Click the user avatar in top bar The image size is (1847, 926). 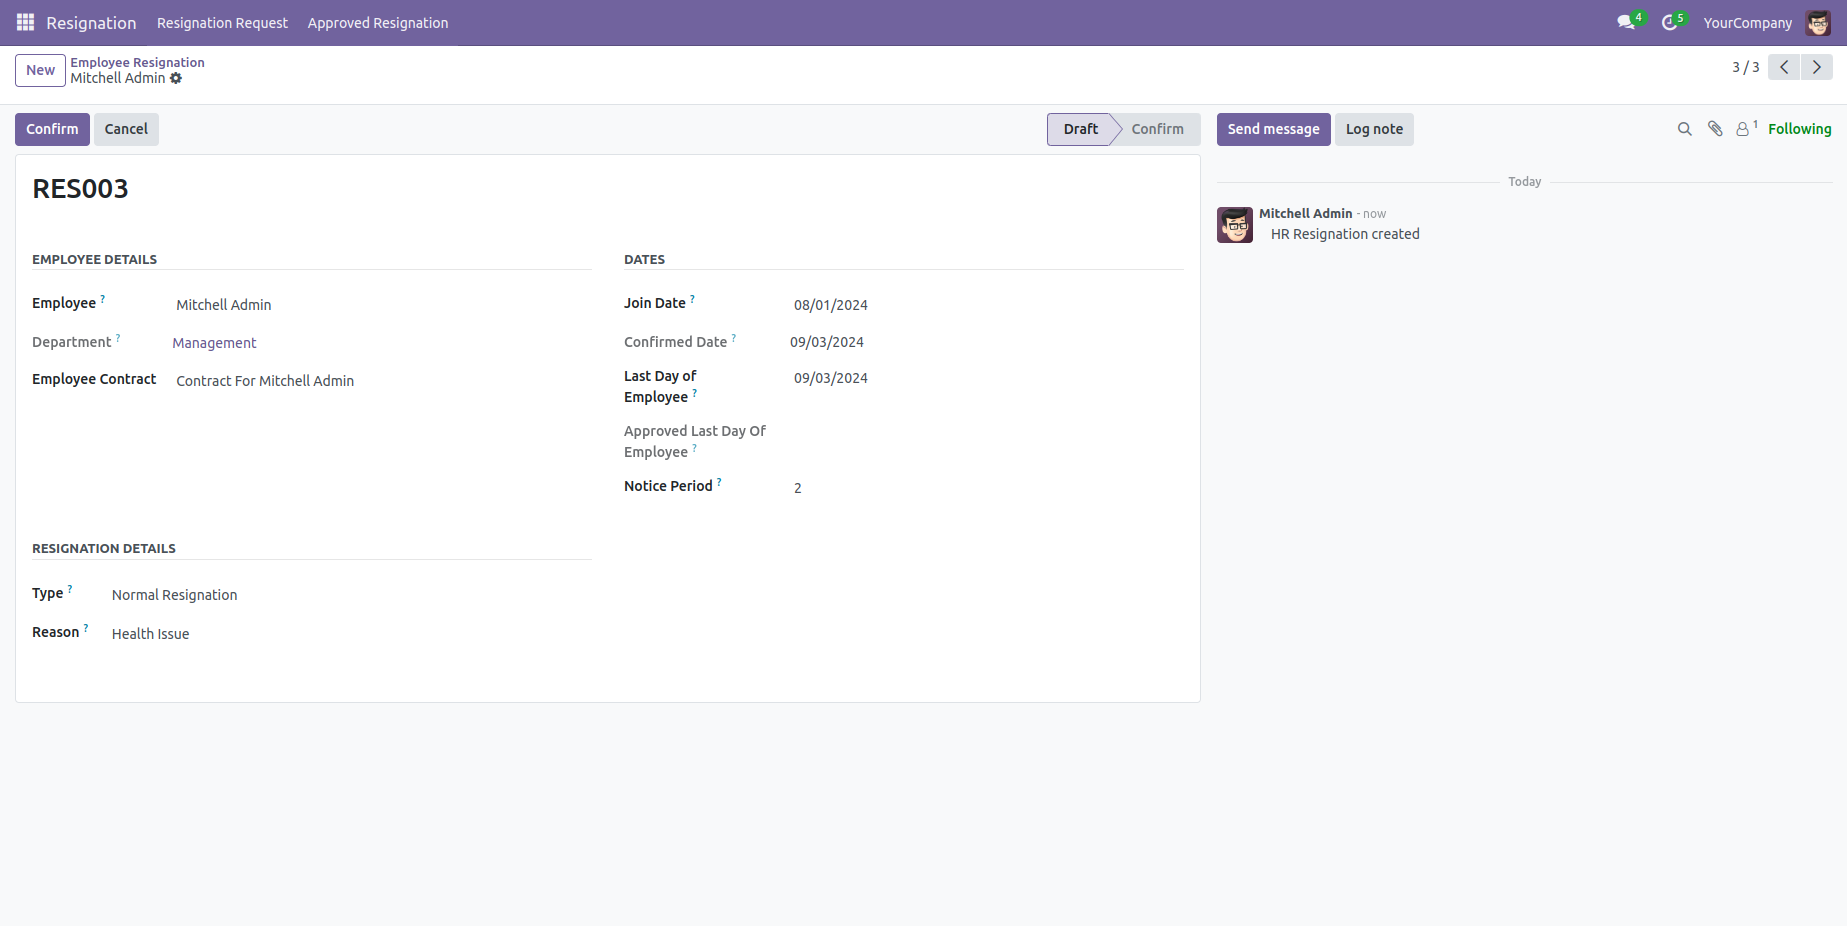1817,22
